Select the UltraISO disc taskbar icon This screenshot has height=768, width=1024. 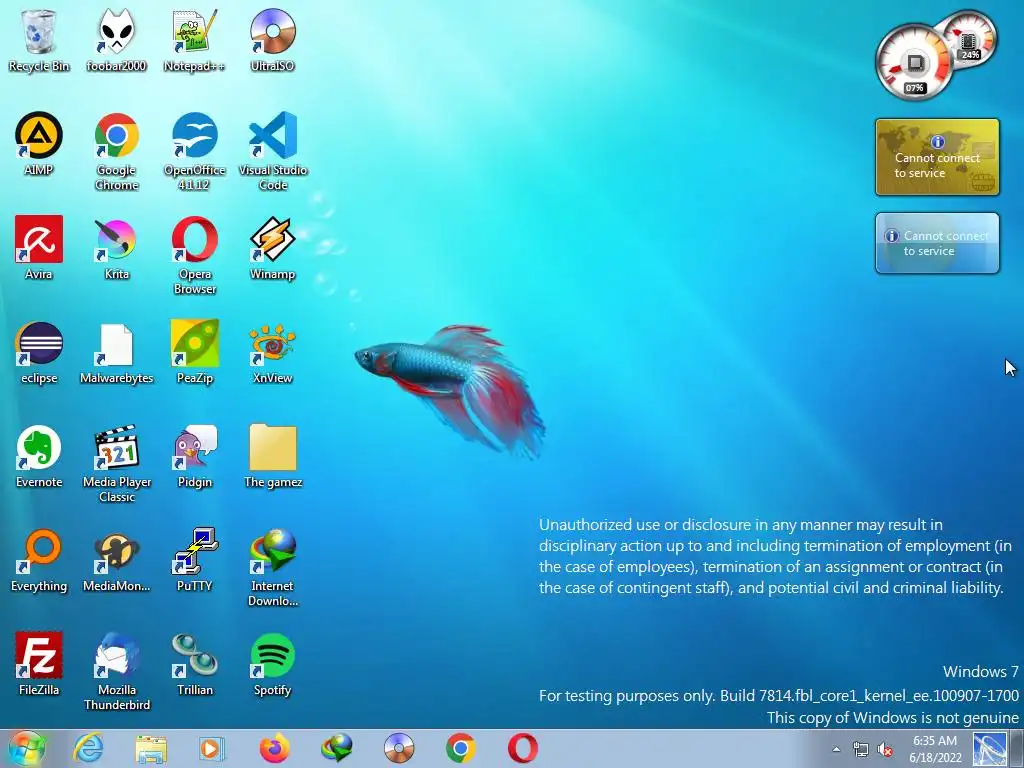click(399, 748)
